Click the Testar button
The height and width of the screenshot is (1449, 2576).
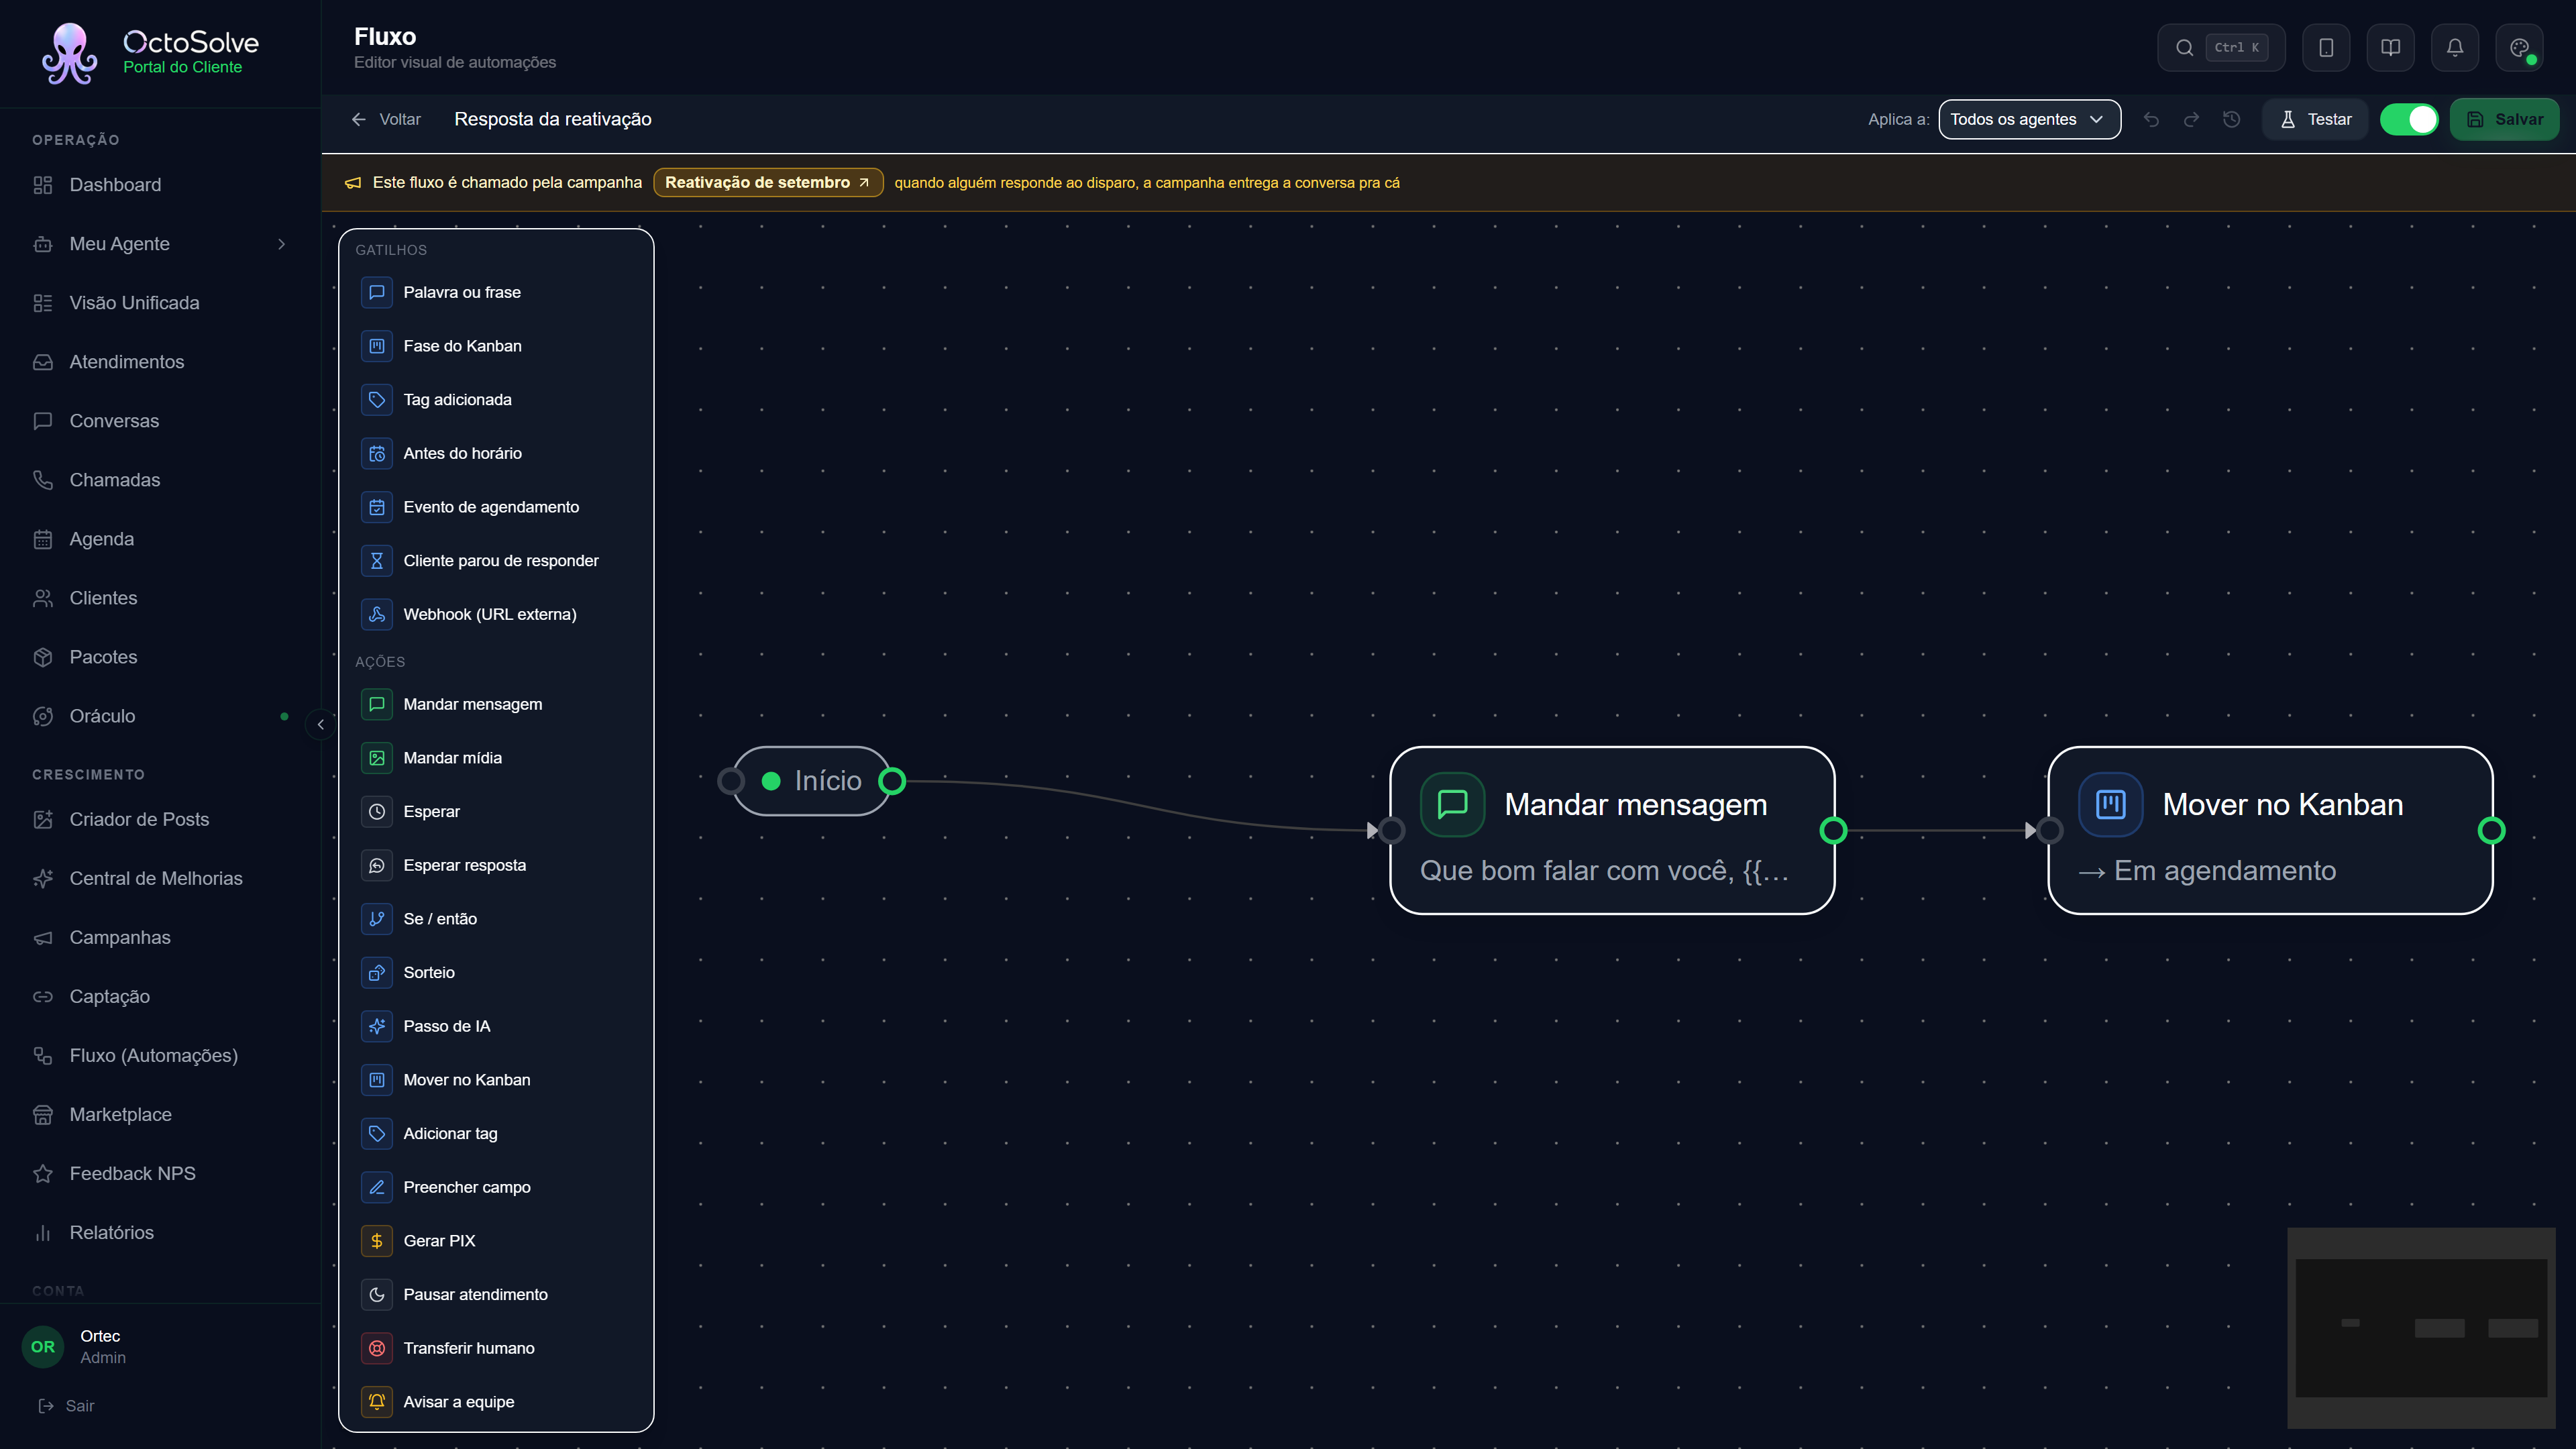point(2315,119)
